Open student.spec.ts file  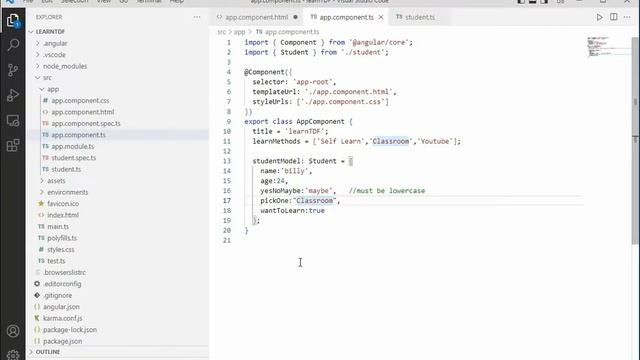pyautogui.click(x=73, y=158)
